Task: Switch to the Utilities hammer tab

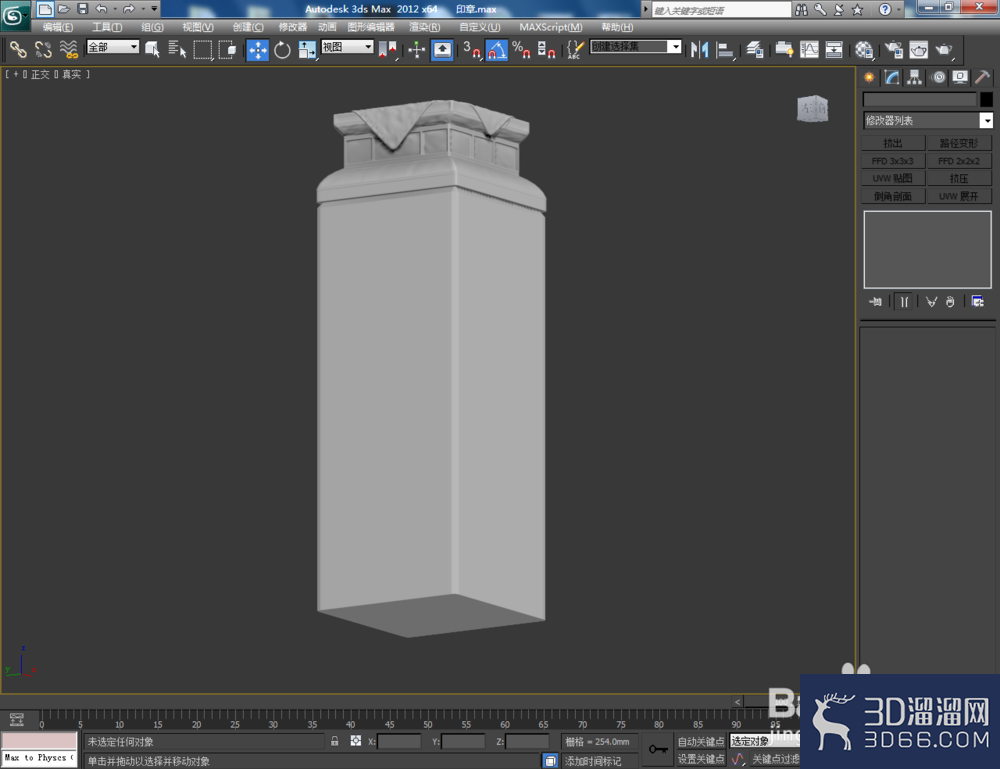Action: (983, 77)
